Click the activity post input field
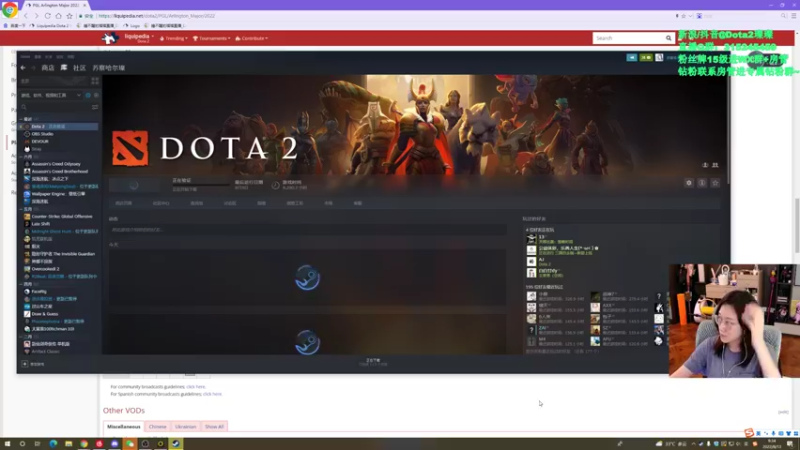Image resolution: width=800 pixels, height=450 pixels. [x=308, y=230]
